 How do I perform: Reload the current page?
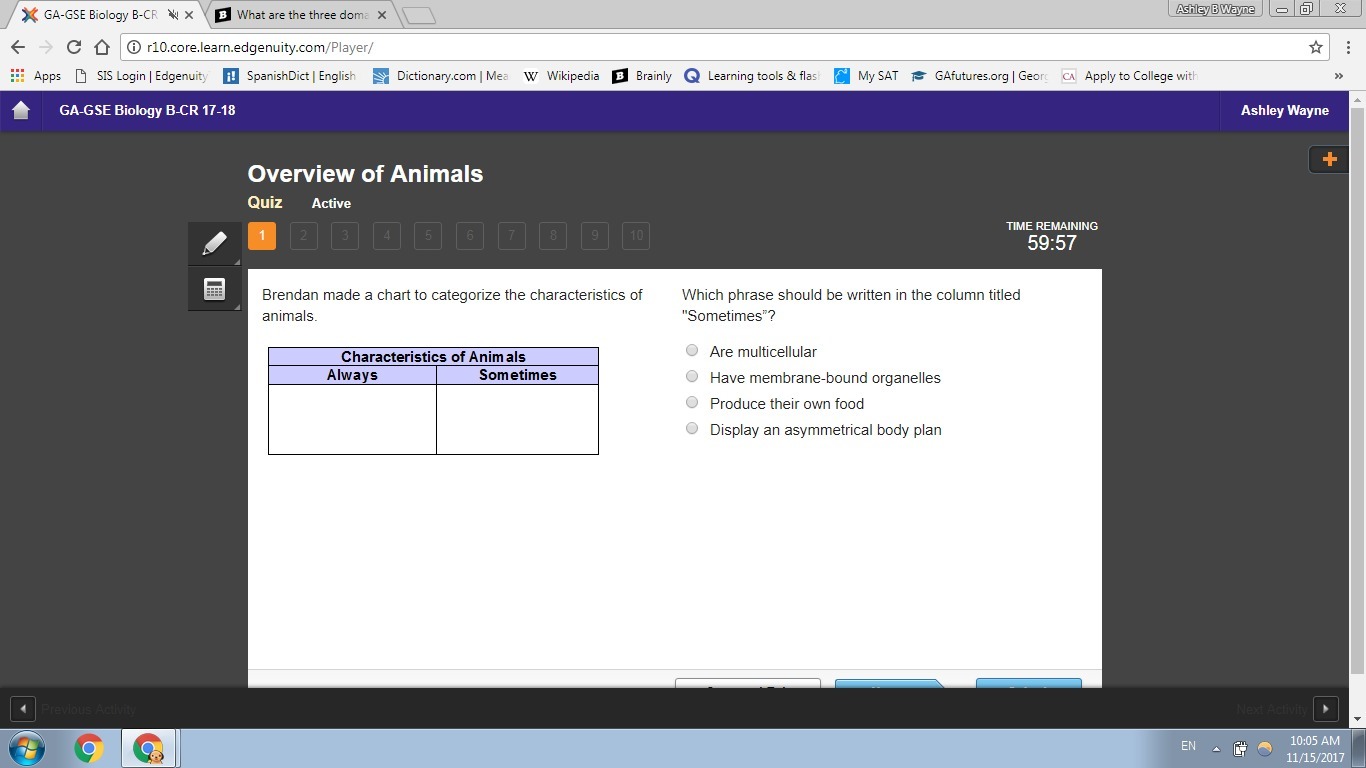tap(73, 47)
